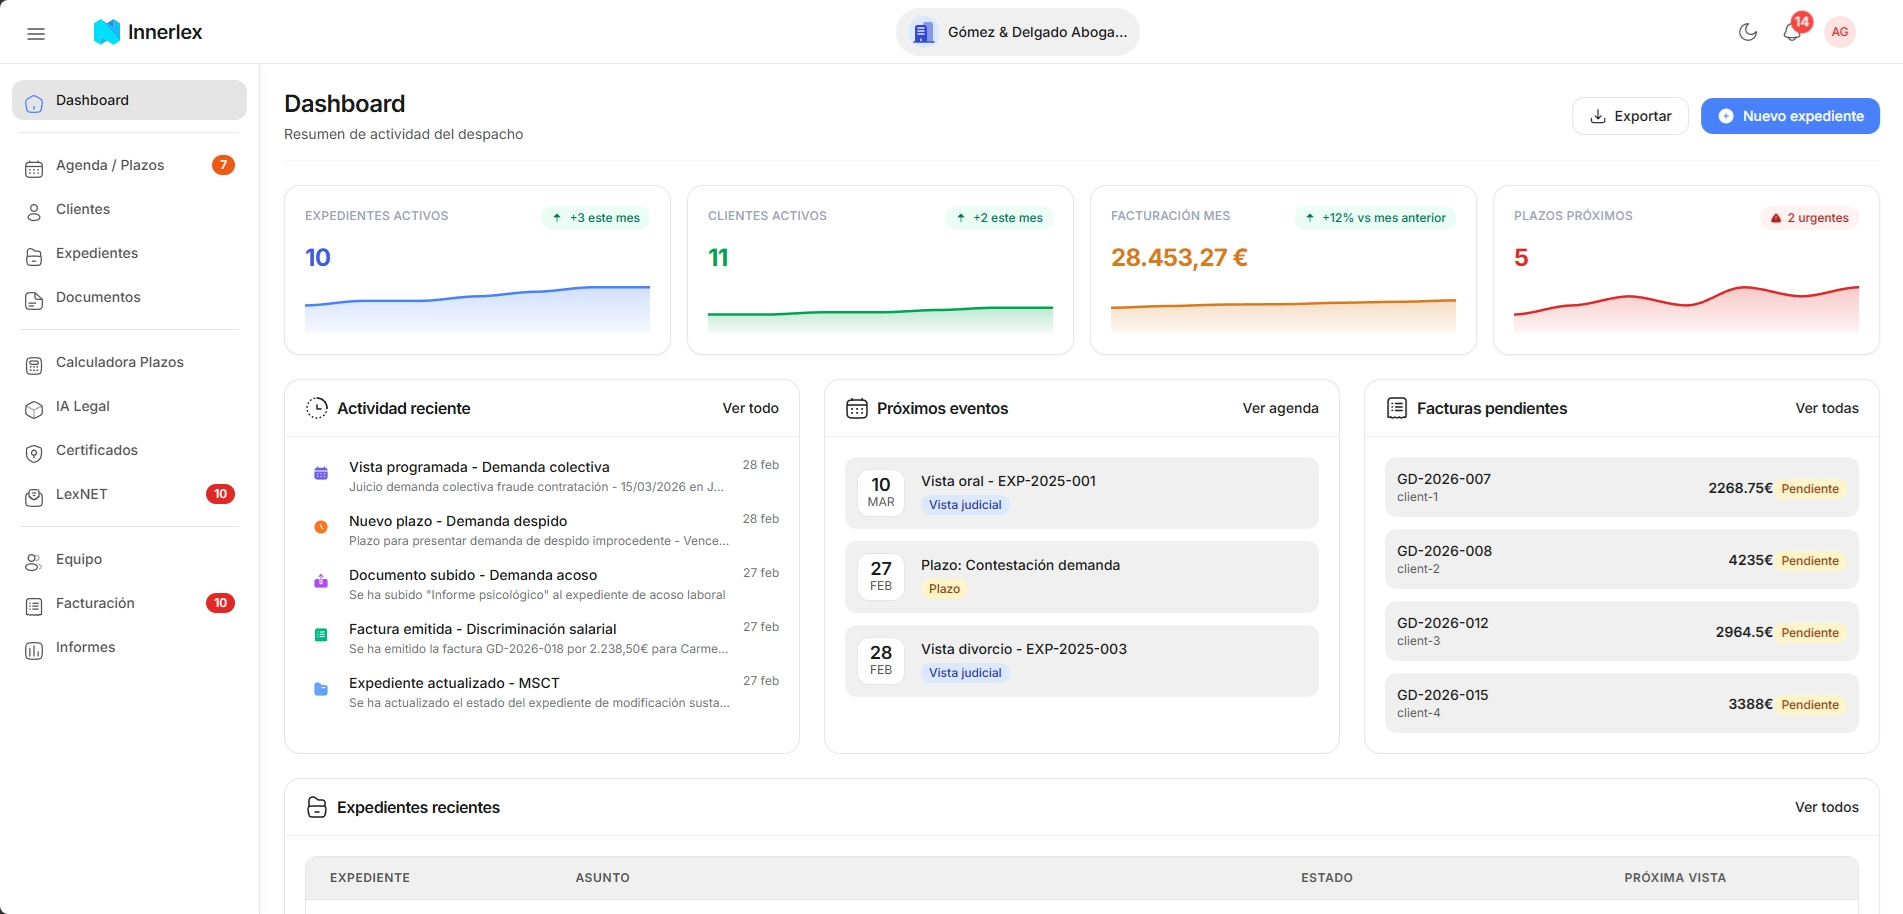Open the AG user avatar
This screenshot has height=914, width=1903.
click(x=1840, y=32)
